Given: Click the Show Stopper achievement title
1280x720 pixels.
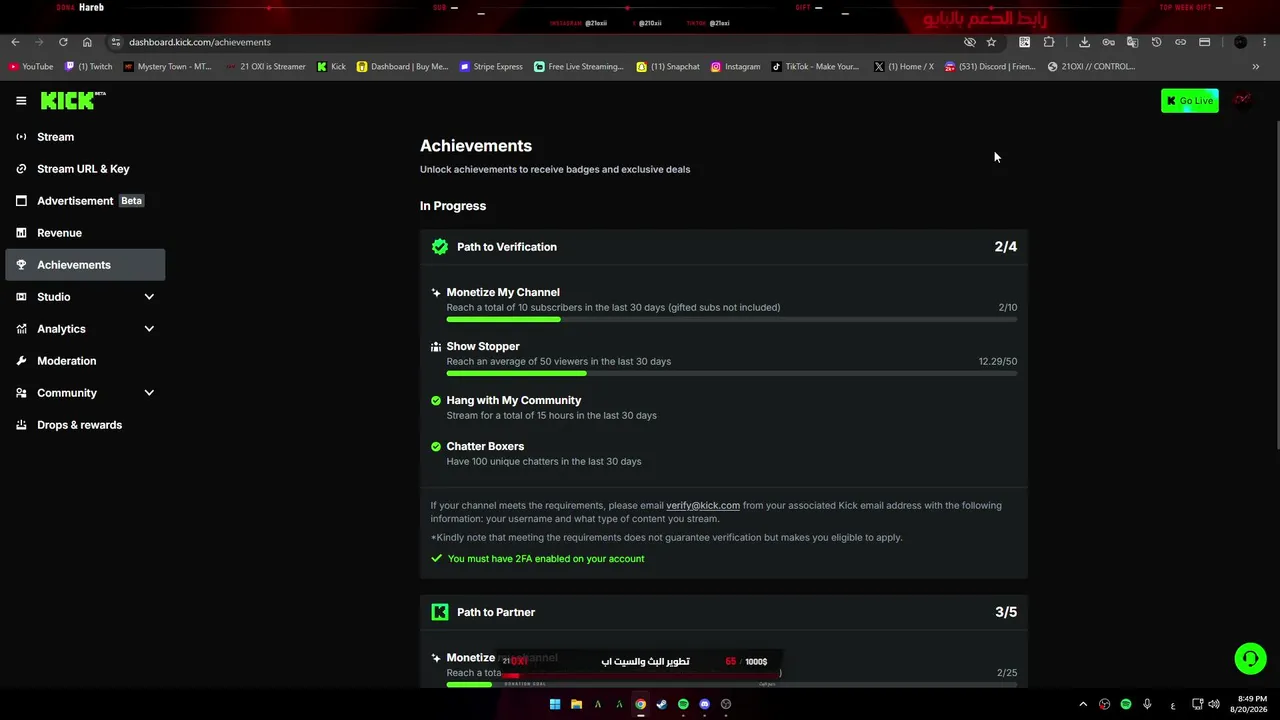Looking at the screenshot, I should [483, 346].
